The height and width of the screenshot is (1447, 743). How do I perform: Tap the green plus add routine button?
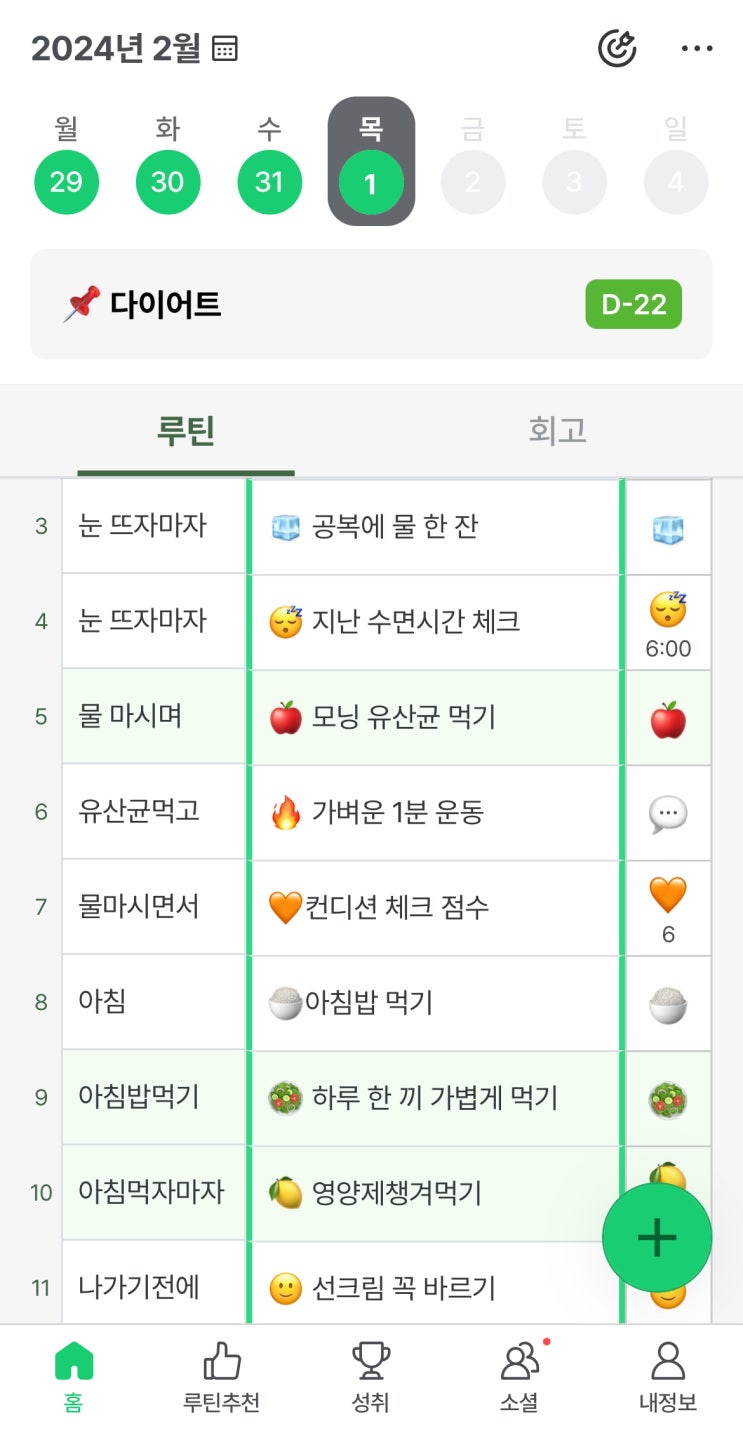657,1238
